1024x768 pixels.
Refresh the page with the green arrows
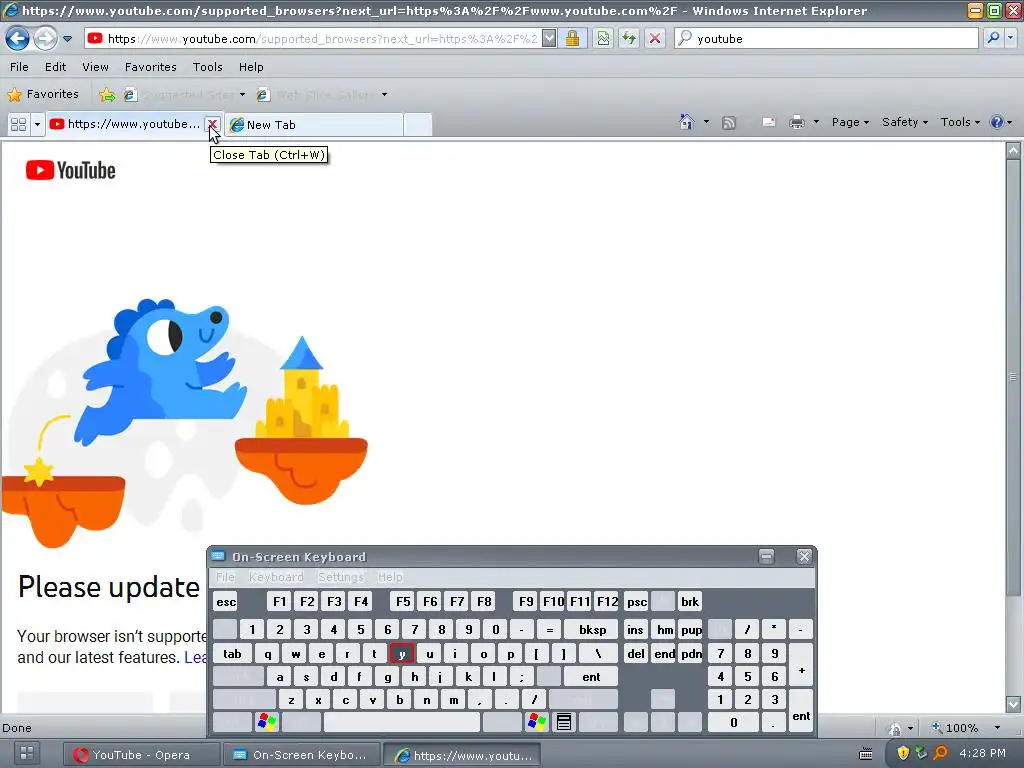(x=629, y=39)
